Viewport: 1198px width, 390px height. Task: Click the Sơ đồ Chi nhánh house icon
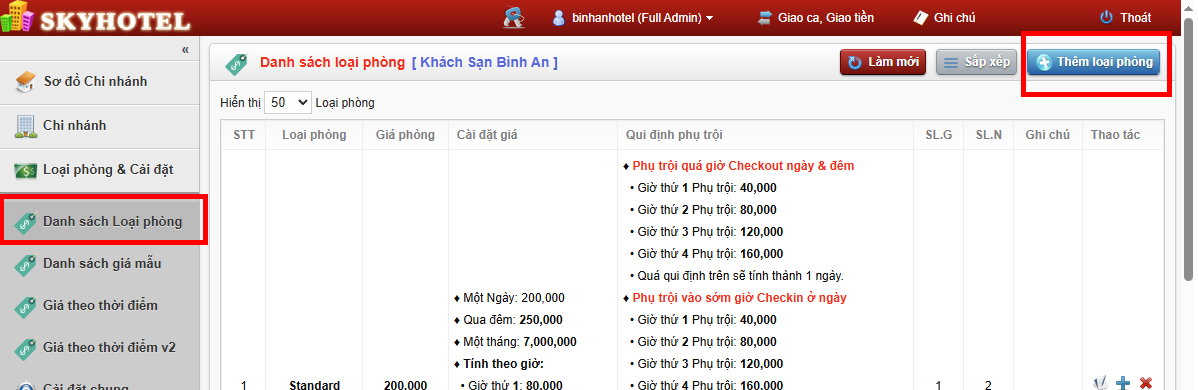point(25,82)
